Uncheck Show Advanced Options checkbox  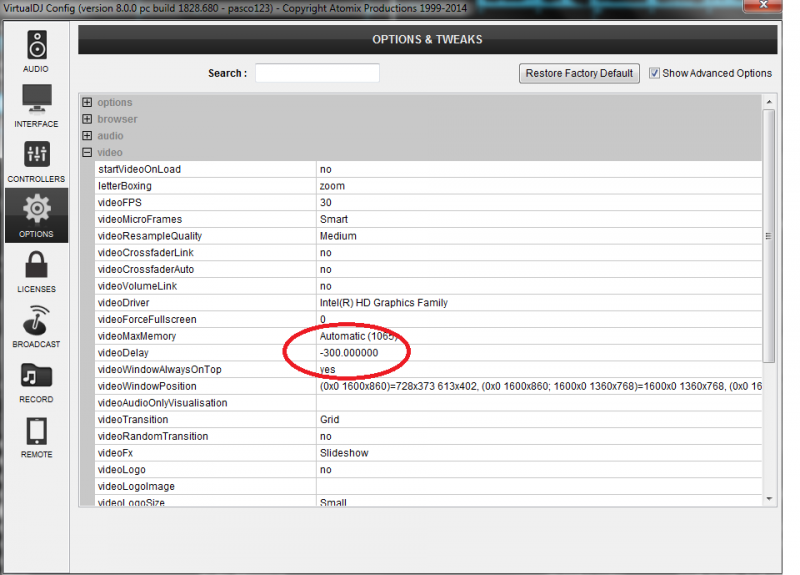coord(655,73)
